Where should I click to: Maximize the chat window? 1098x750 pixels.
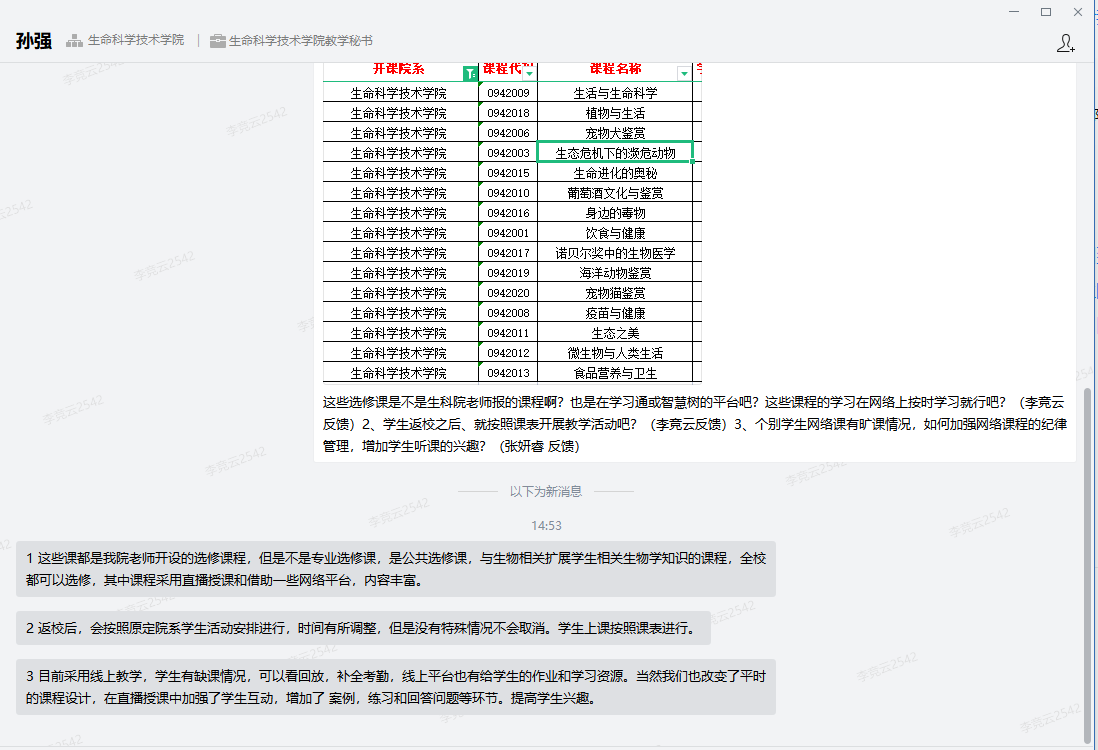tap(1046, 11)
